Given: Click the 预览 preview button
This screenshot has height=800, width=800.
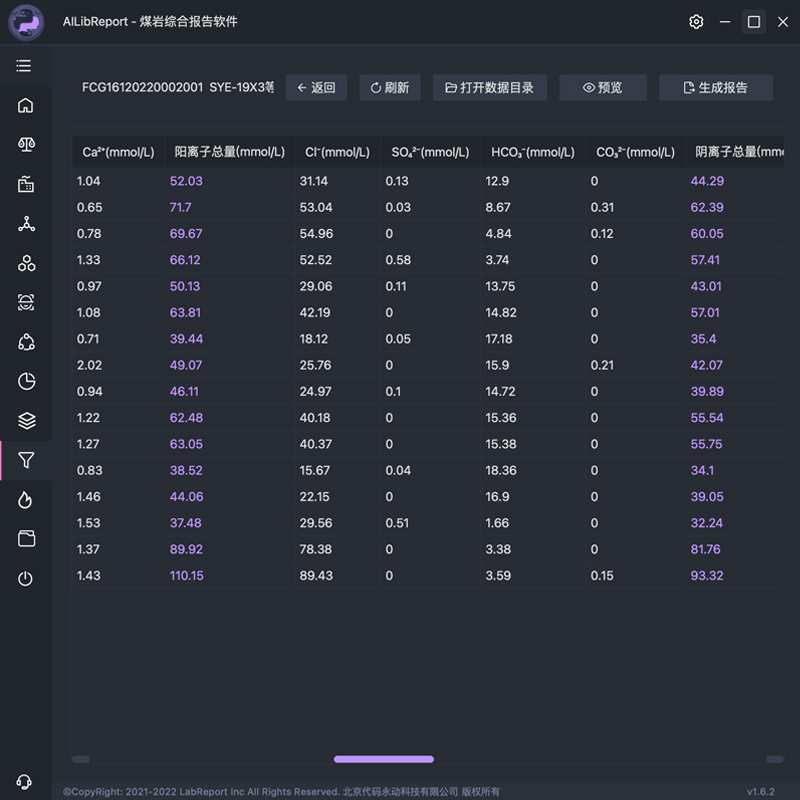Looking at the screenshot, I should 603,88.
